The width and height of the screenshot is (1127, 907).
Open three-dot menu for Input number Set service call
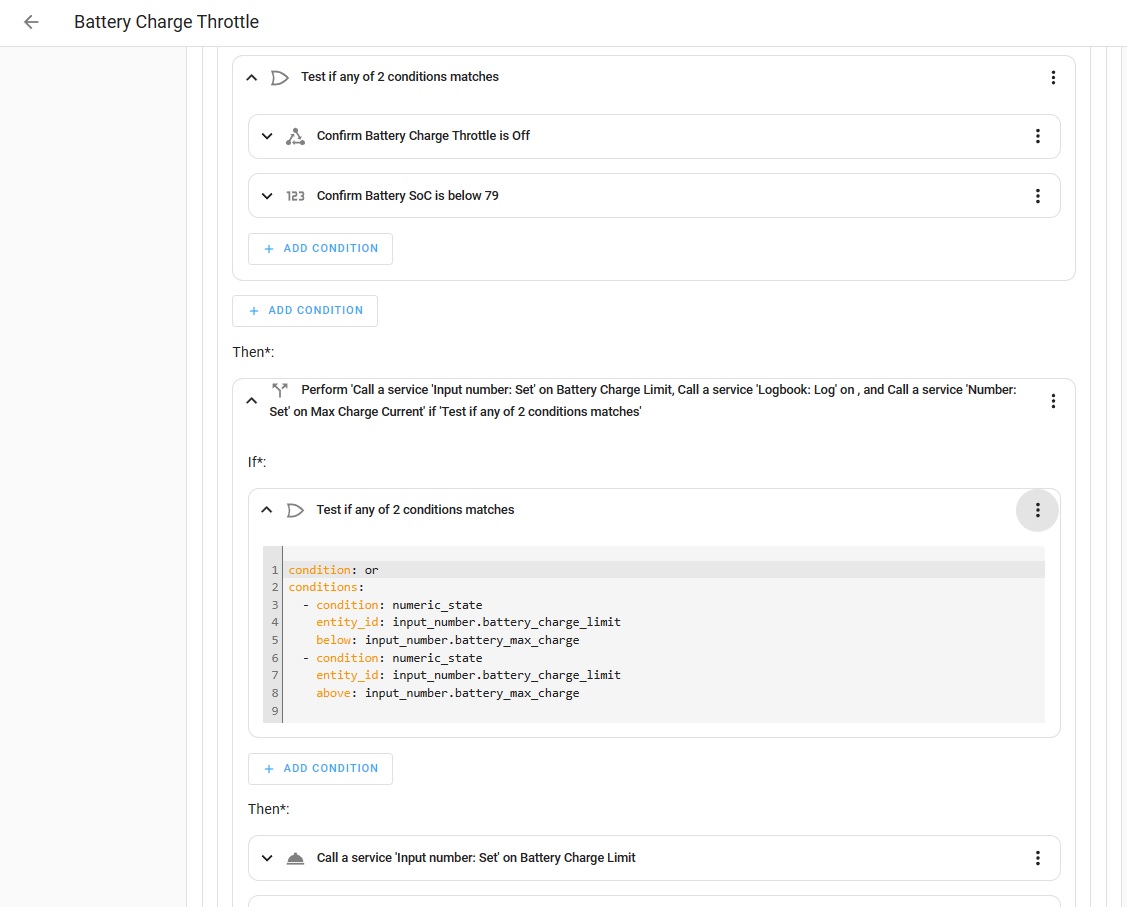(1037, 858)
